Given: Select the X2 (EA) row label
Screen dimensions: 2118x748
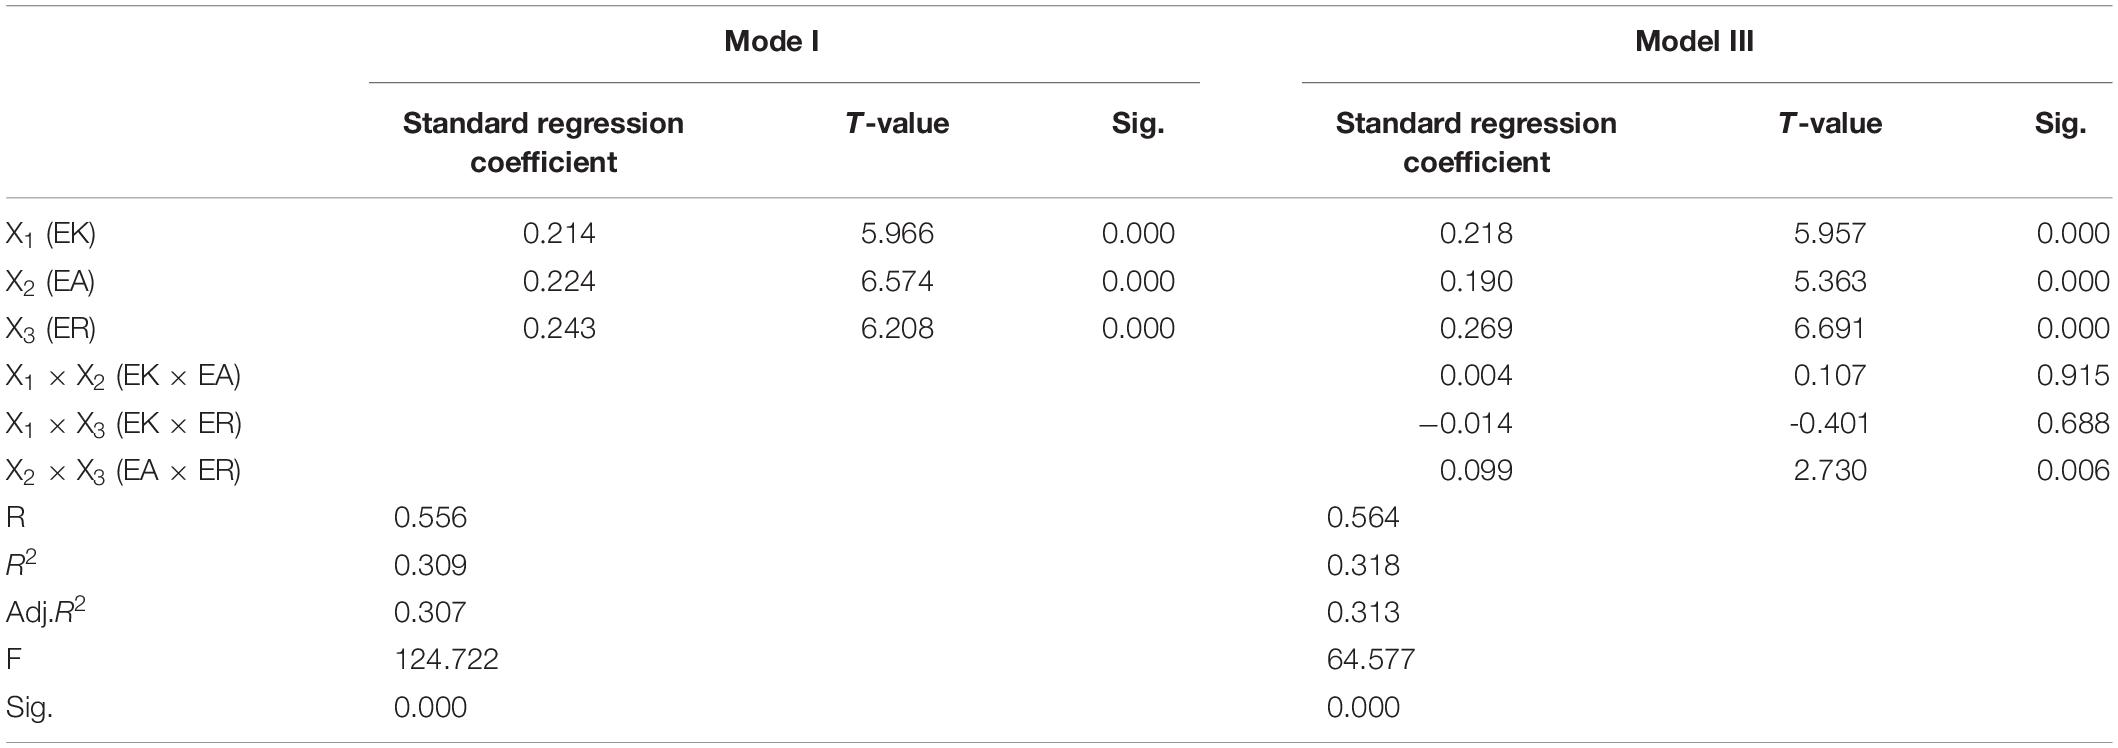Looking at the screenshot, I should (51, 283).
